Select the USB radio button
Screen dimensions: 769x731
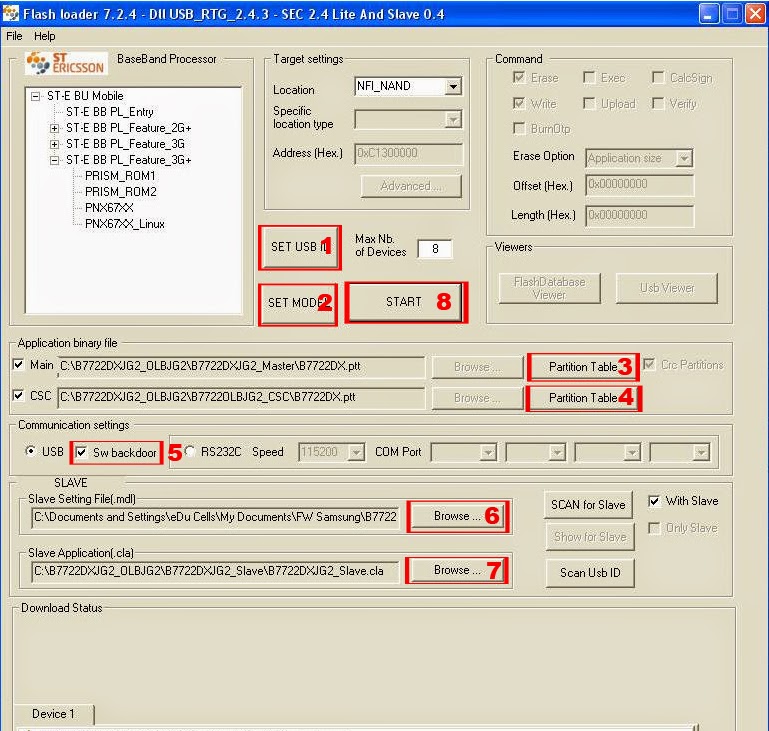coord(31,451)
